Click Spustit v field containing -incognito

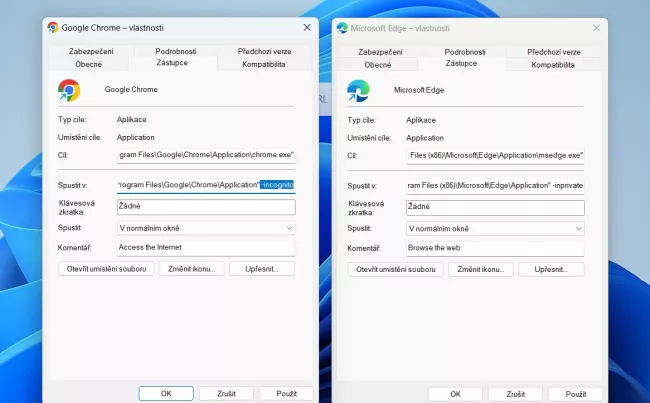click(206, 185)
